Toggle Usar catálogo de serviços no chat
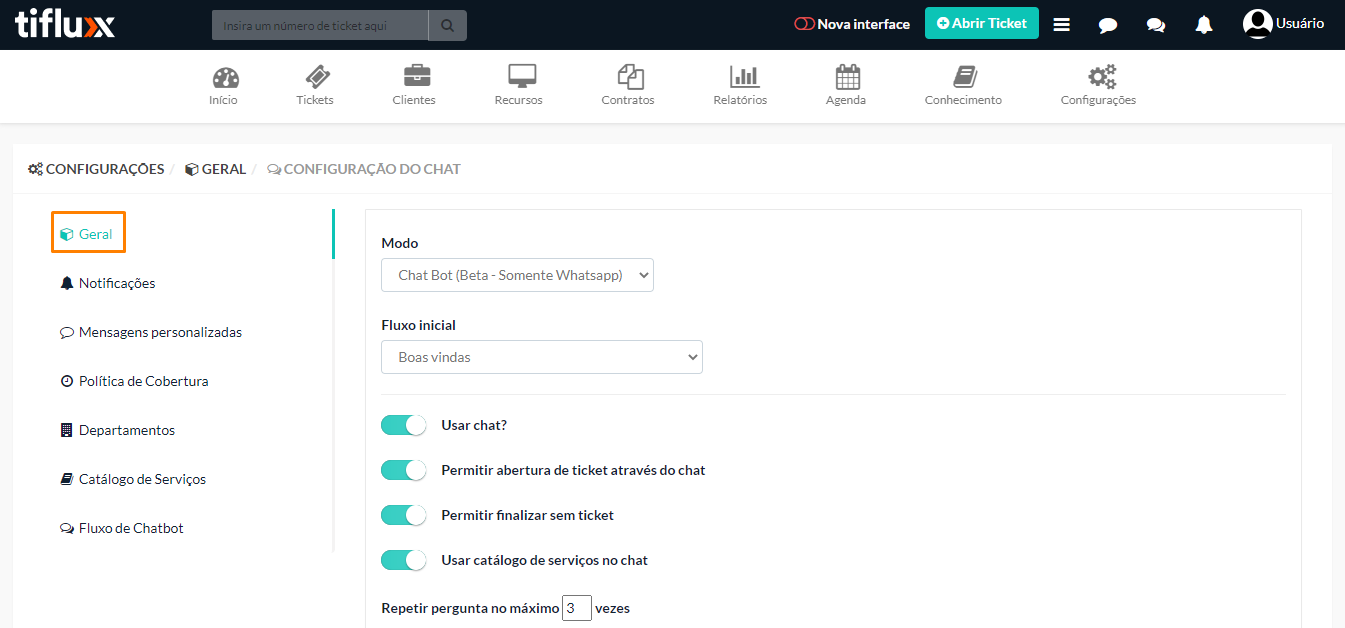The height and width of the screenshot is (628, 1345). point(404,560)
